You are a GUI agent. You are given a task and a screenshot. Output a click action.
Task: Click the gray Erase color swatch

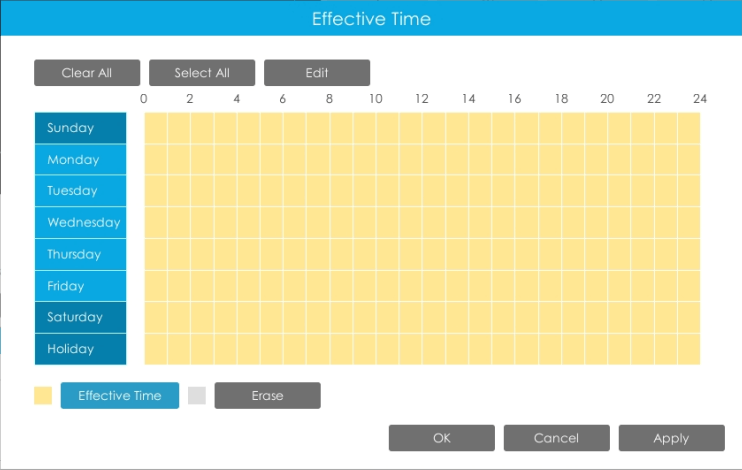point(197,396)
